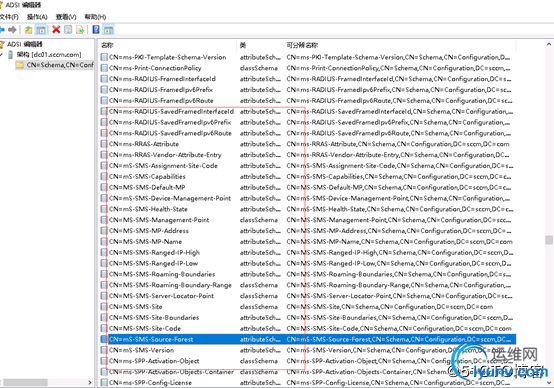Click the object icon of CN=ms-RADIUS-FramedInterfaceId
This screenshot has height=388, width=554.
pos(104,79)
